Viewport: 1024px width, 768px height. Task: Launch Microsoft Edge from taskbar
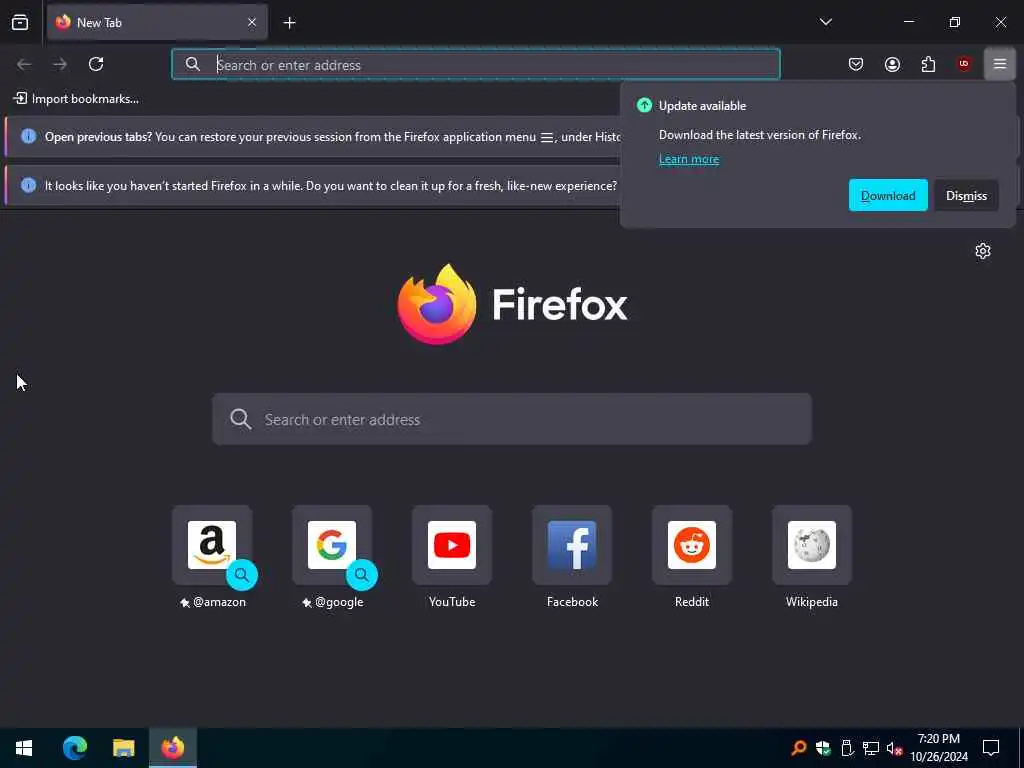click(x=74, y=748)
